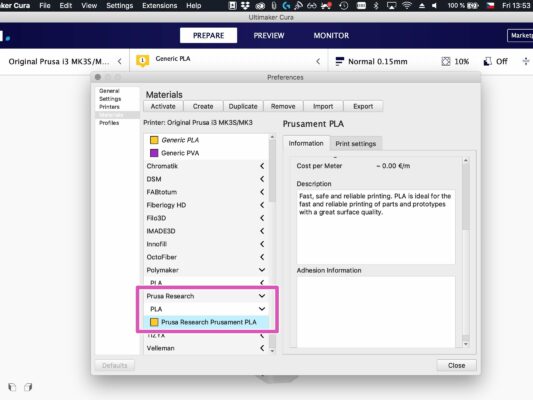Open the Settings menu
This screenshot has height=400, width=533.
click(x=120, y=5)
